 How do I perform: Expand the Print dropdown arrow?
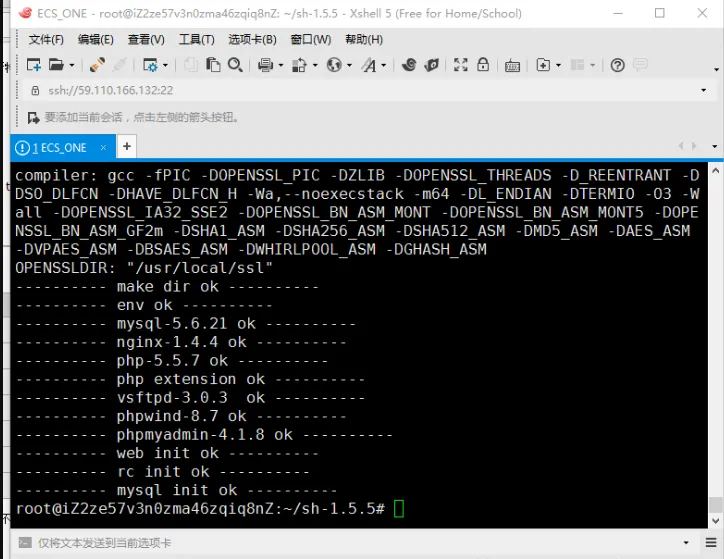[281, 66]
